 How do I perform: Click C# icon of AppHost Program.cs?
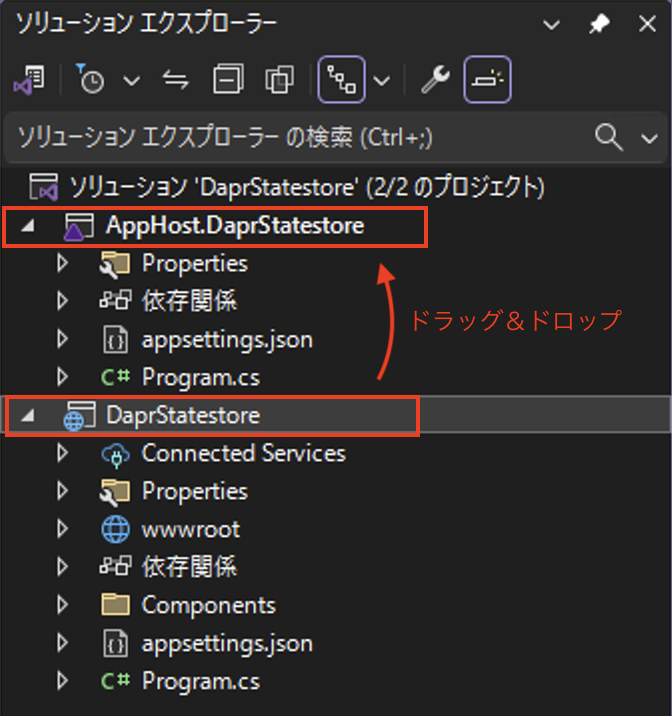pos(116,377)
